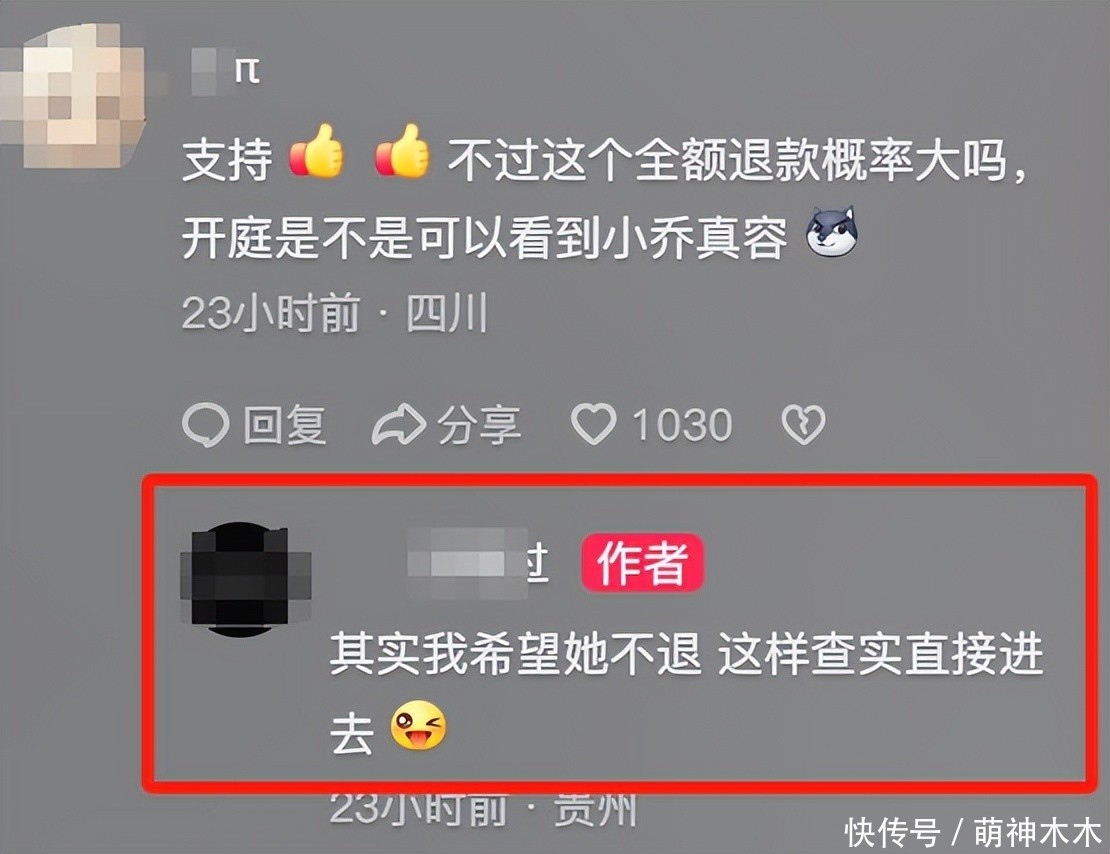Click the 1030 like count
The image size is (1110, 854).
(x=682, y=425)
